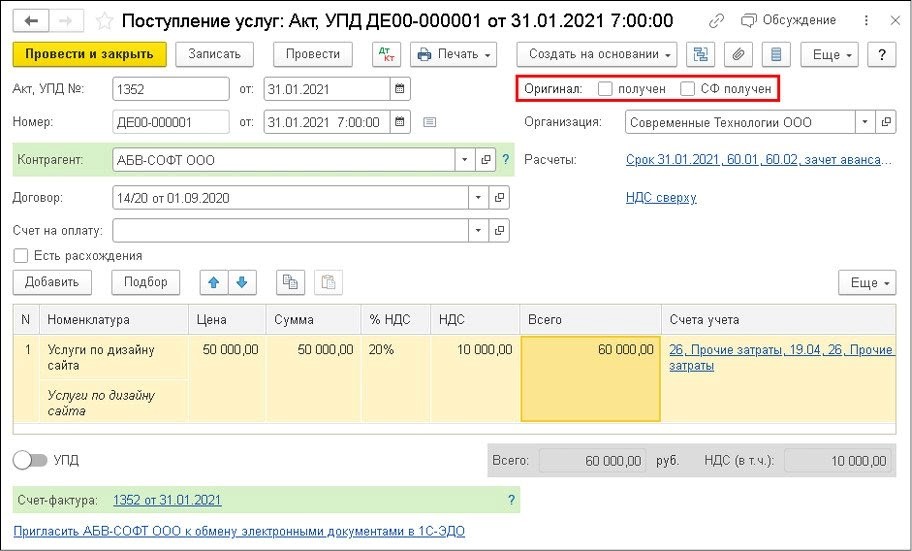This screenshot has width=912, height=551.
Task: Move row down with the down arrow
Action: click(240, 283)
